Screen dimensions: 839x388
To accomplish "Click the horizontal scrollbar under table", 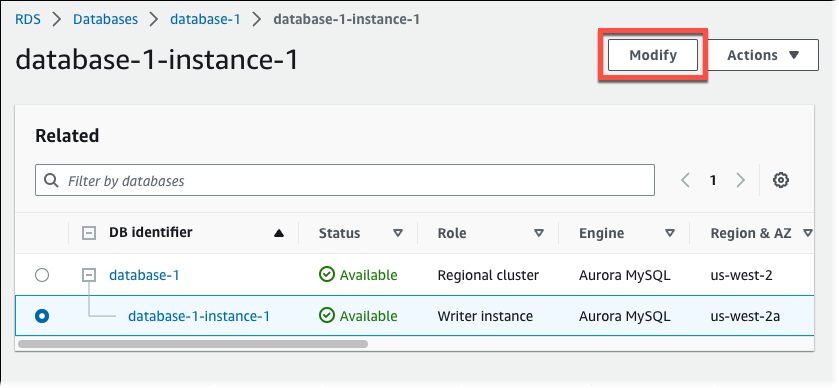I will [x=193, y=344].
